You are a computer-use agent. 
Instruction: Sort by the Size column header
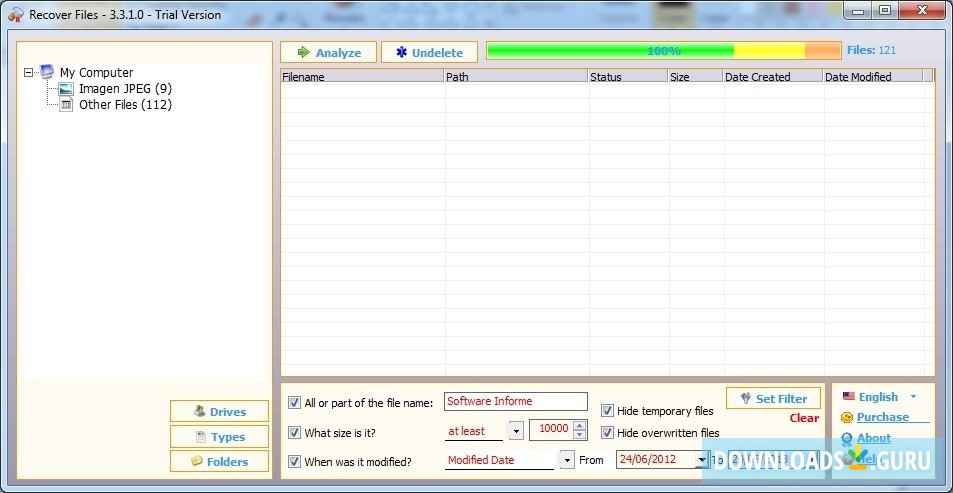click(695, 77)
